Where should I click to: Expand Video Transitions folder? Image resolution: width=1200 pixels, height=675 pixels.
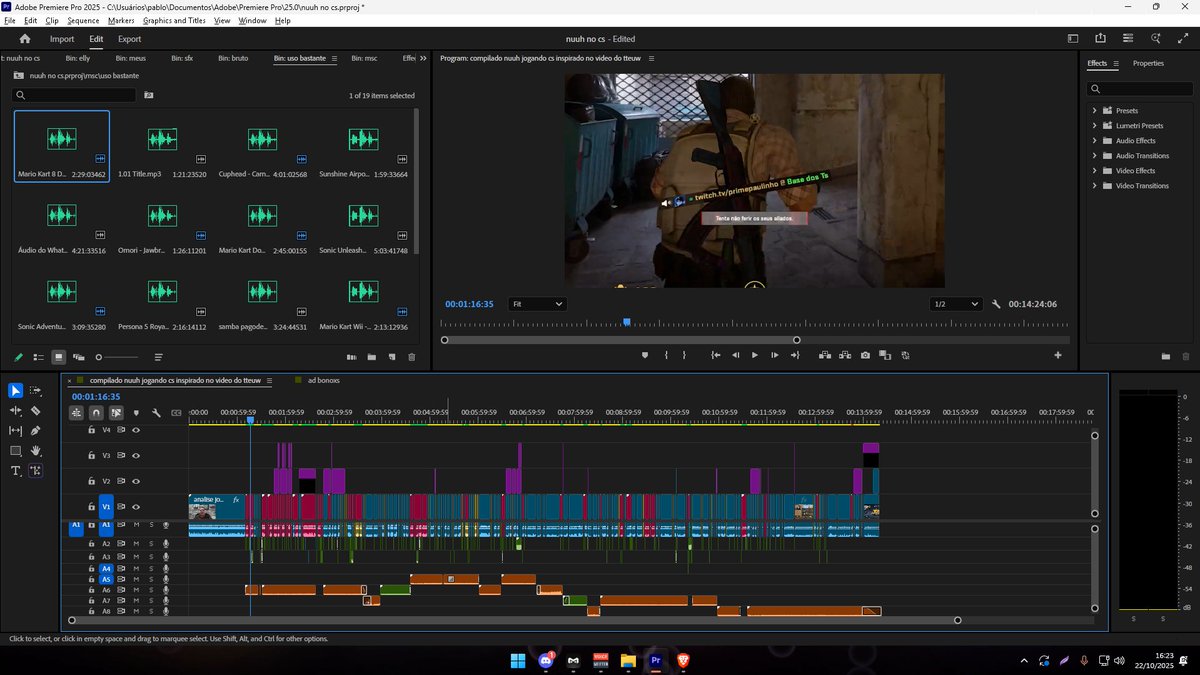click(1095, 185)
